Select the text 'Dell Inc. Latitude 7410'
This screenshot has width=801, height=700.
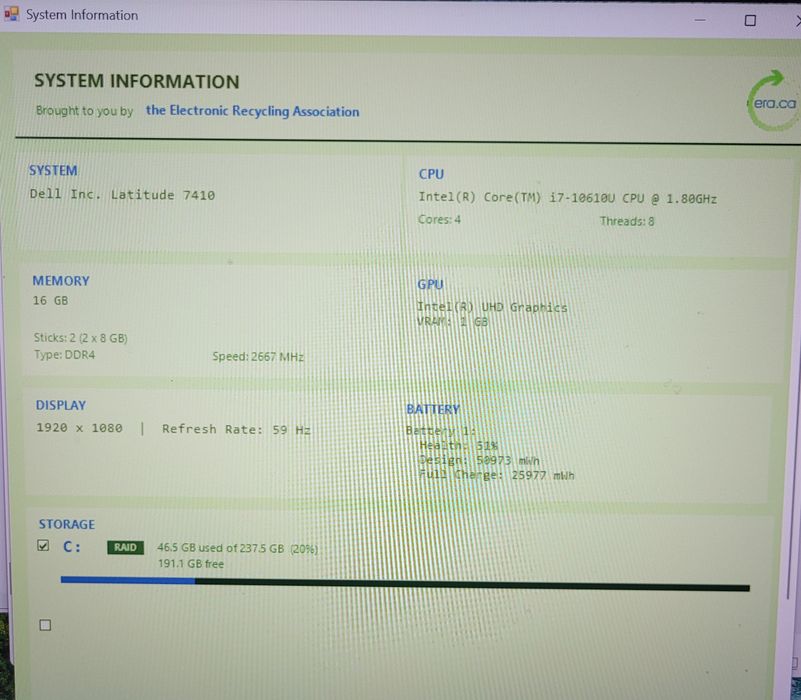pos(122,195)
